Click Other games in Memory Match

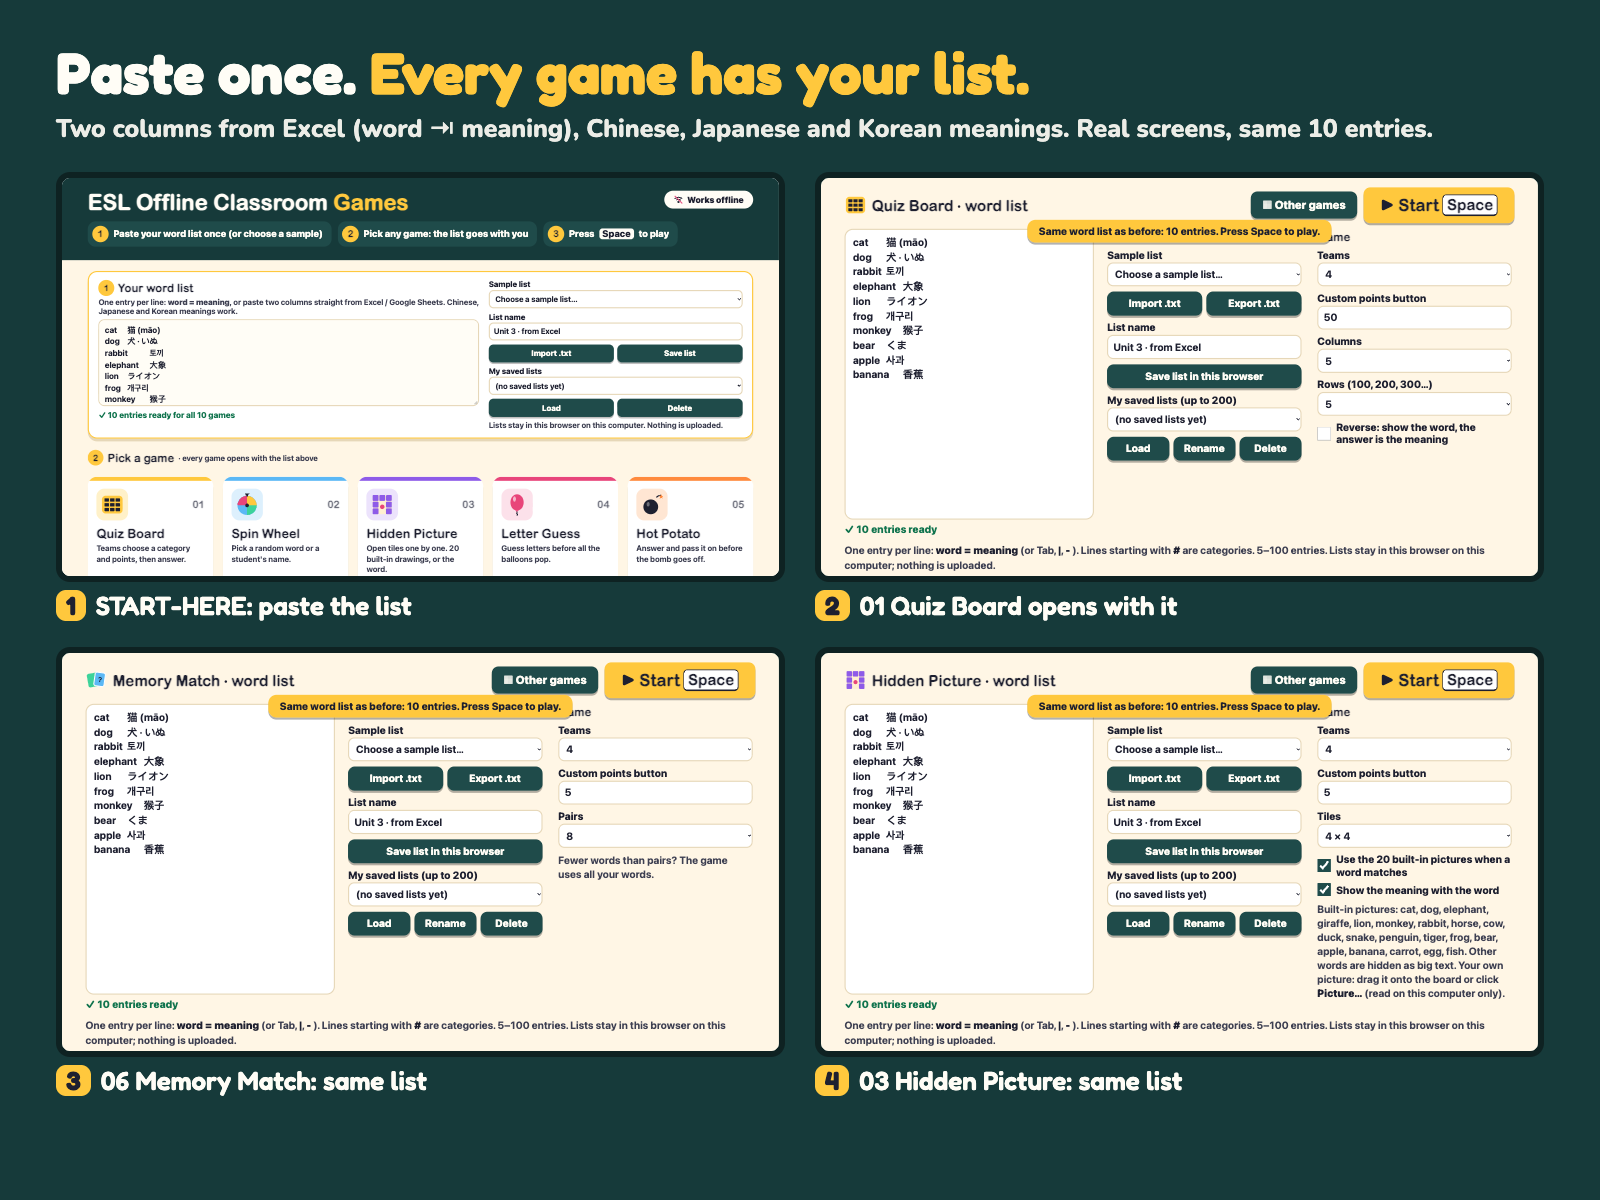[545, 680]
